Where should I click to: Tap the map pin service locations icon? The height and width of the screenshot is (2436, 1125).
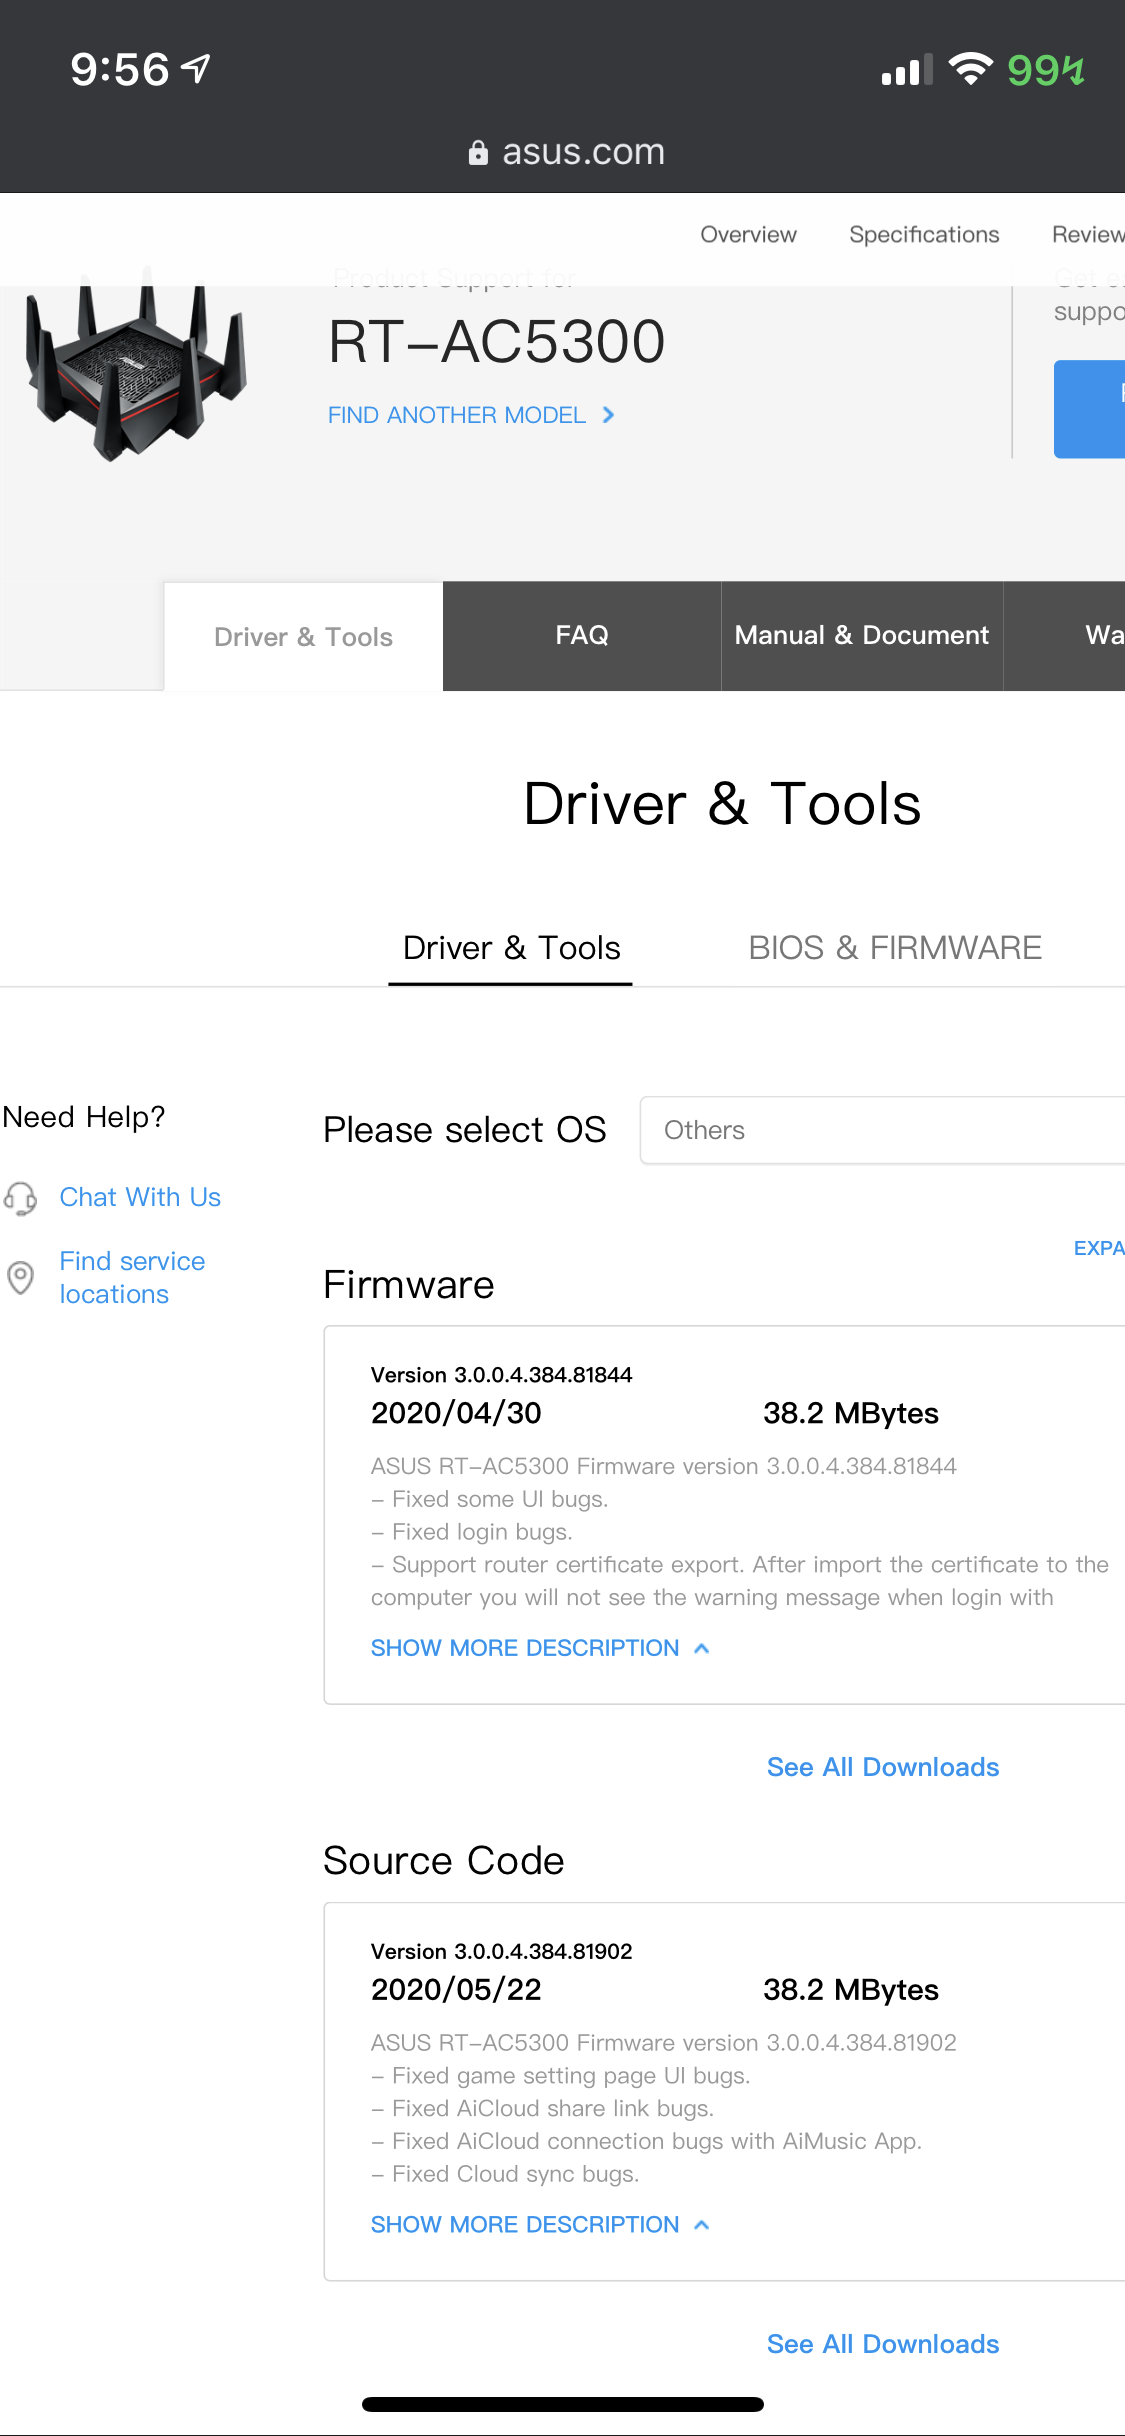tap(21, 1277)
